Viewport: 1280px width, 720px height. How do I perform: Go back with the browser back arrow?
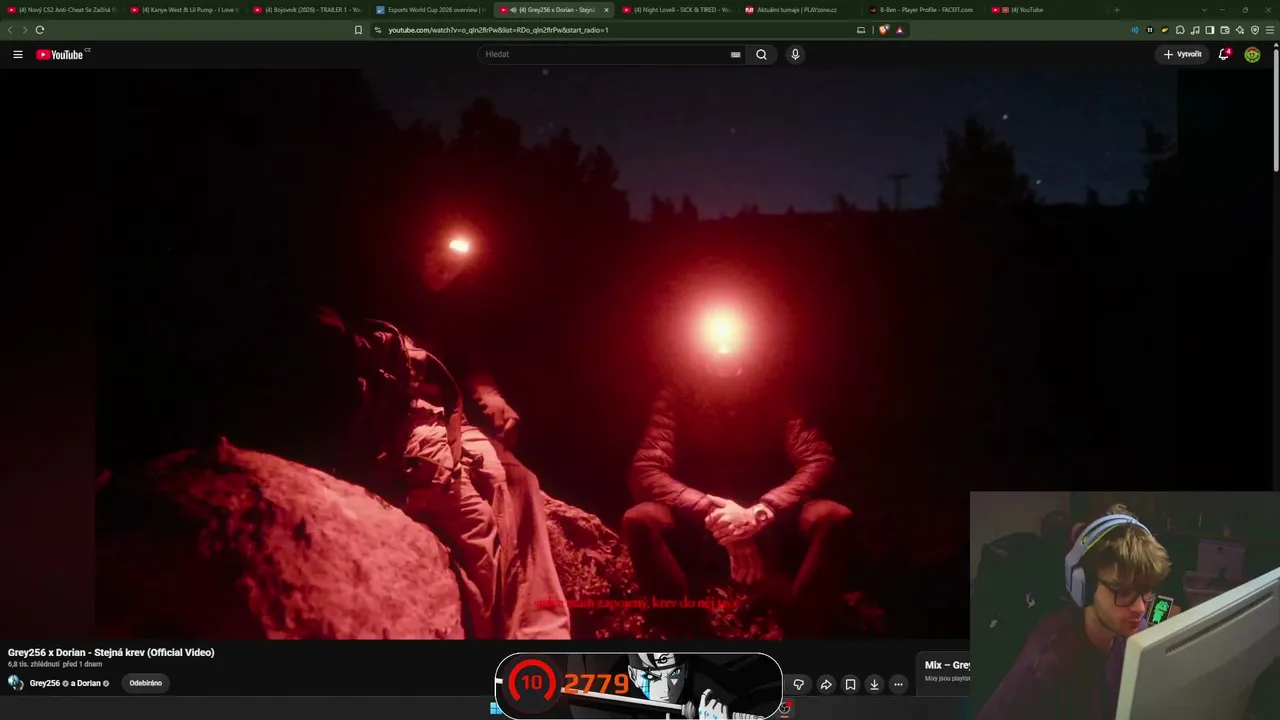pyautogui.click(x=10, y=30)
